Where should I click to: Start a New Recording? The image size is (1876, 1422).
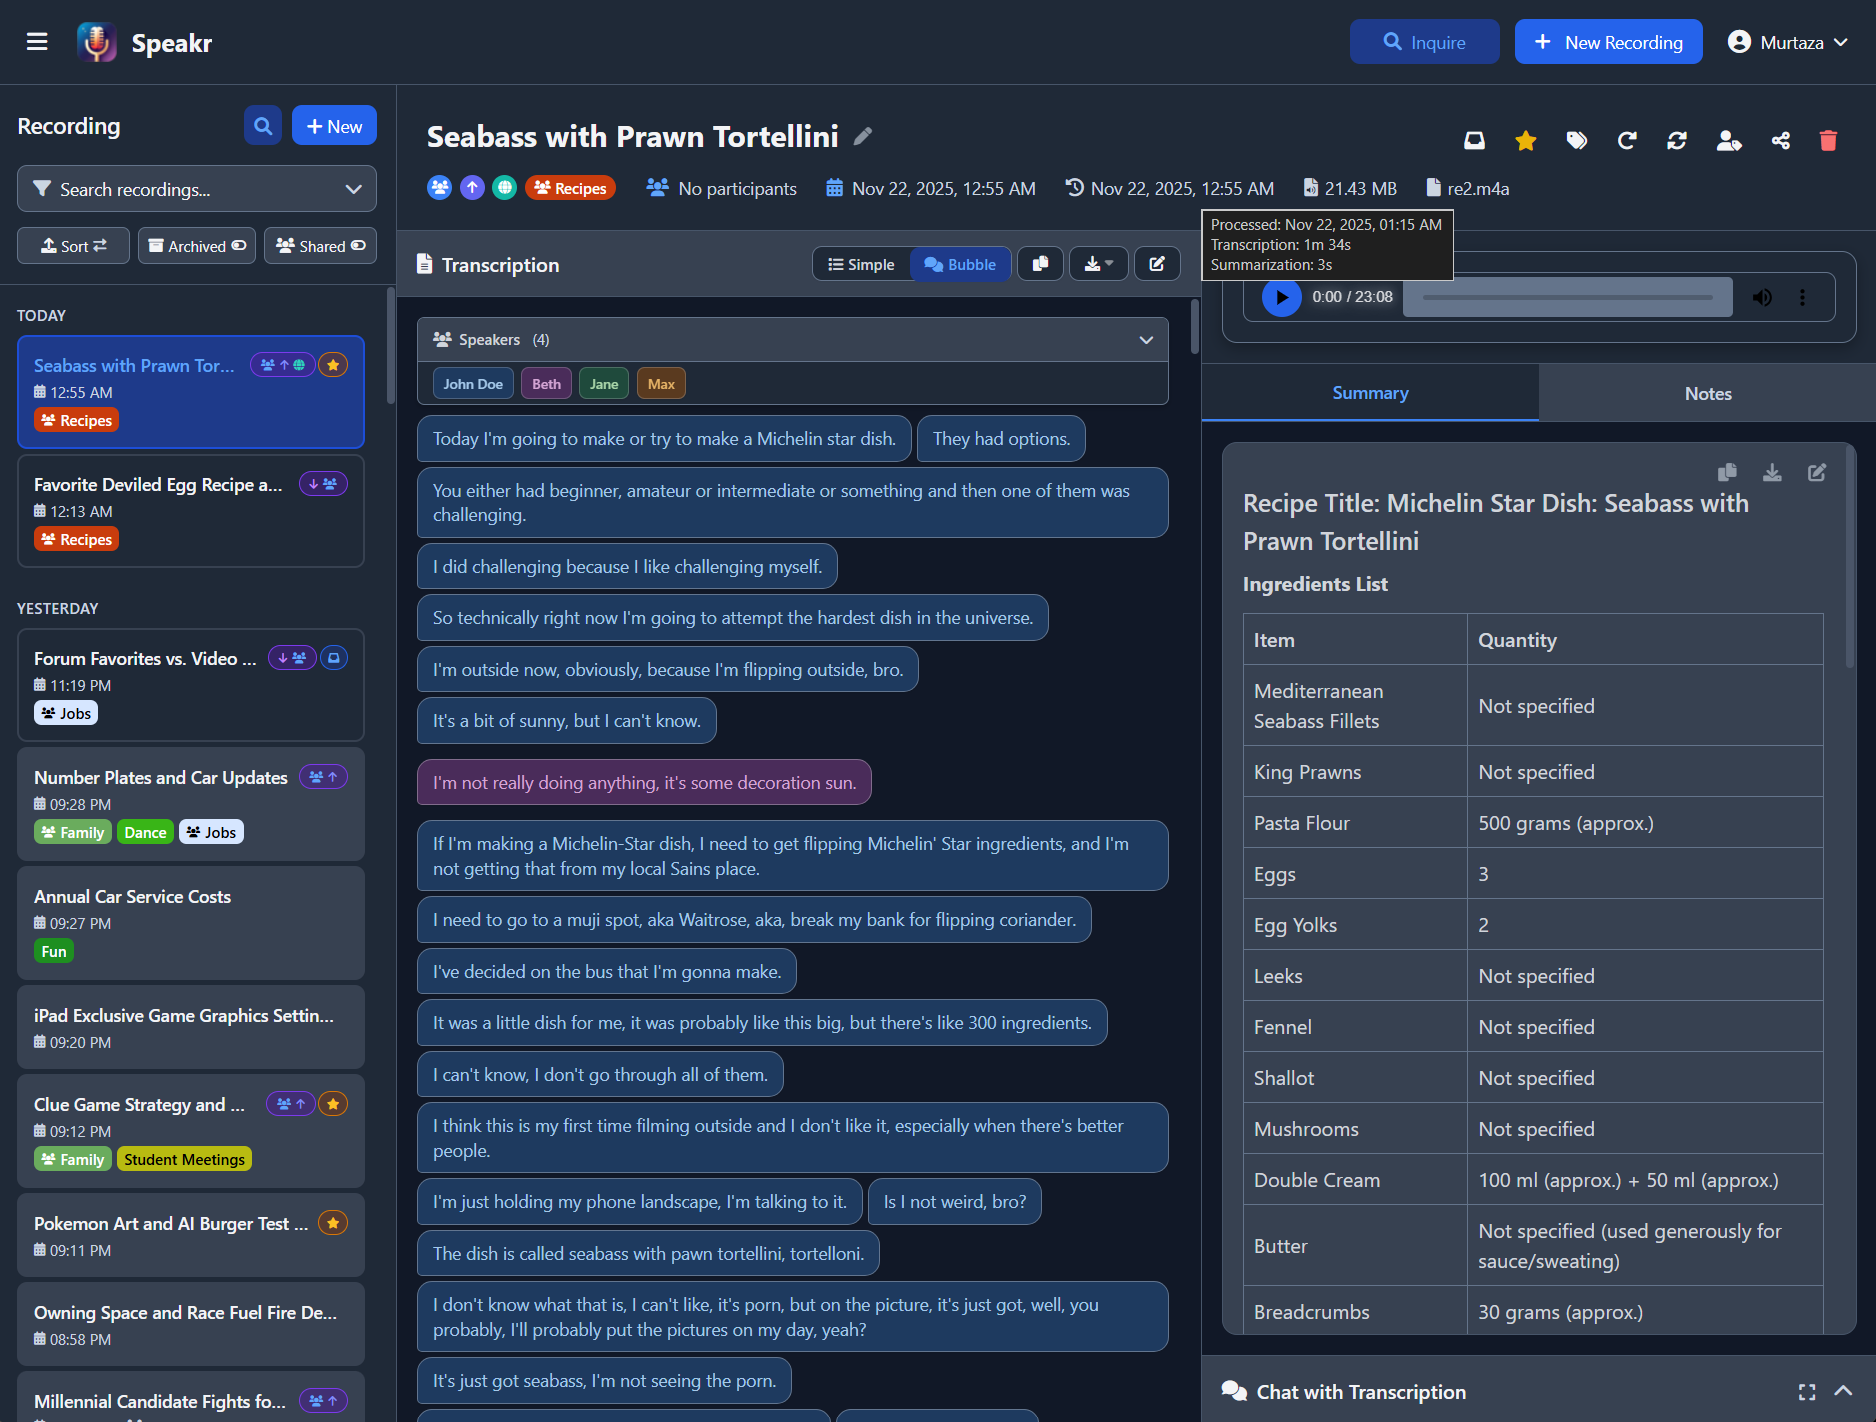tap(1608, 41)
